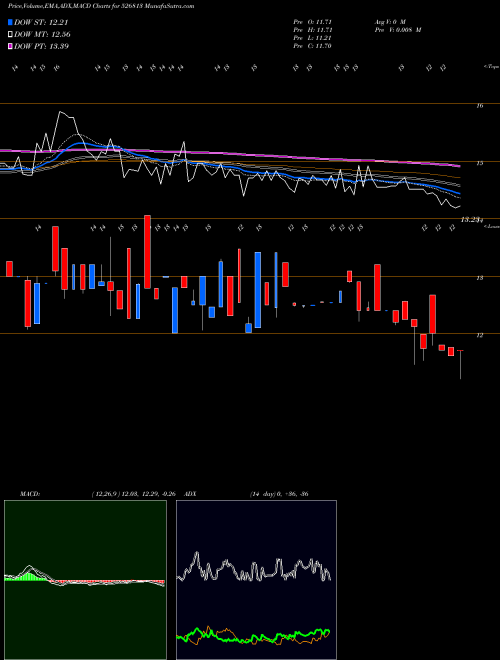The width and height of the screenshot is (500, 660).
Task: Click the 'ADX' indicator heading
Action: (x=190, y=494)
